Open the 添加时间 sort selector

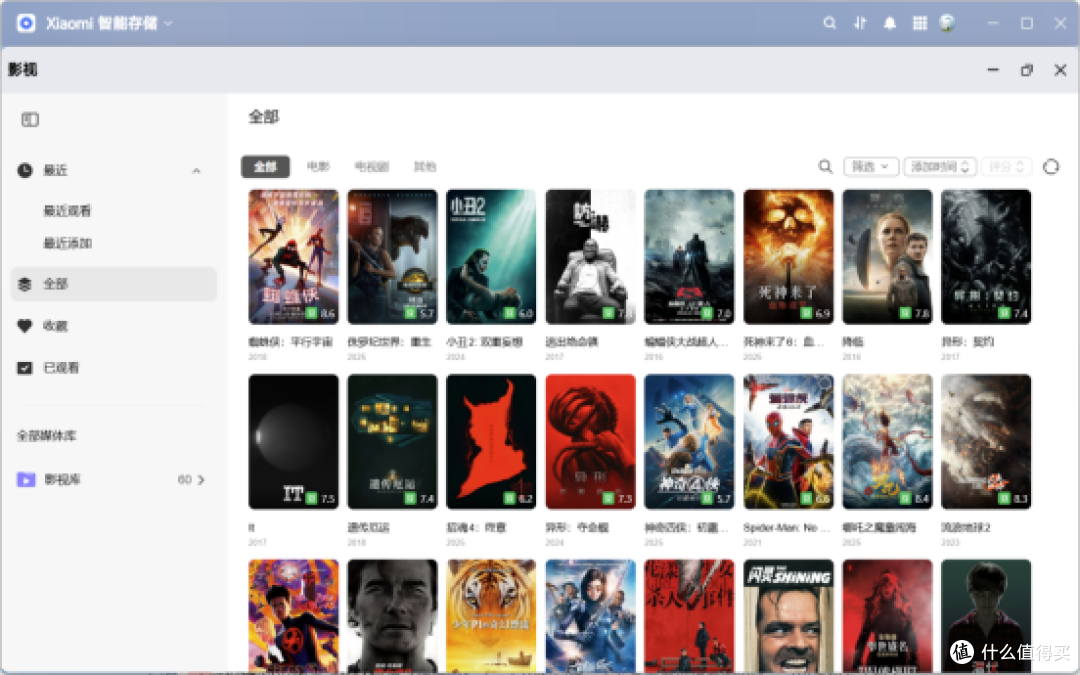940,166
